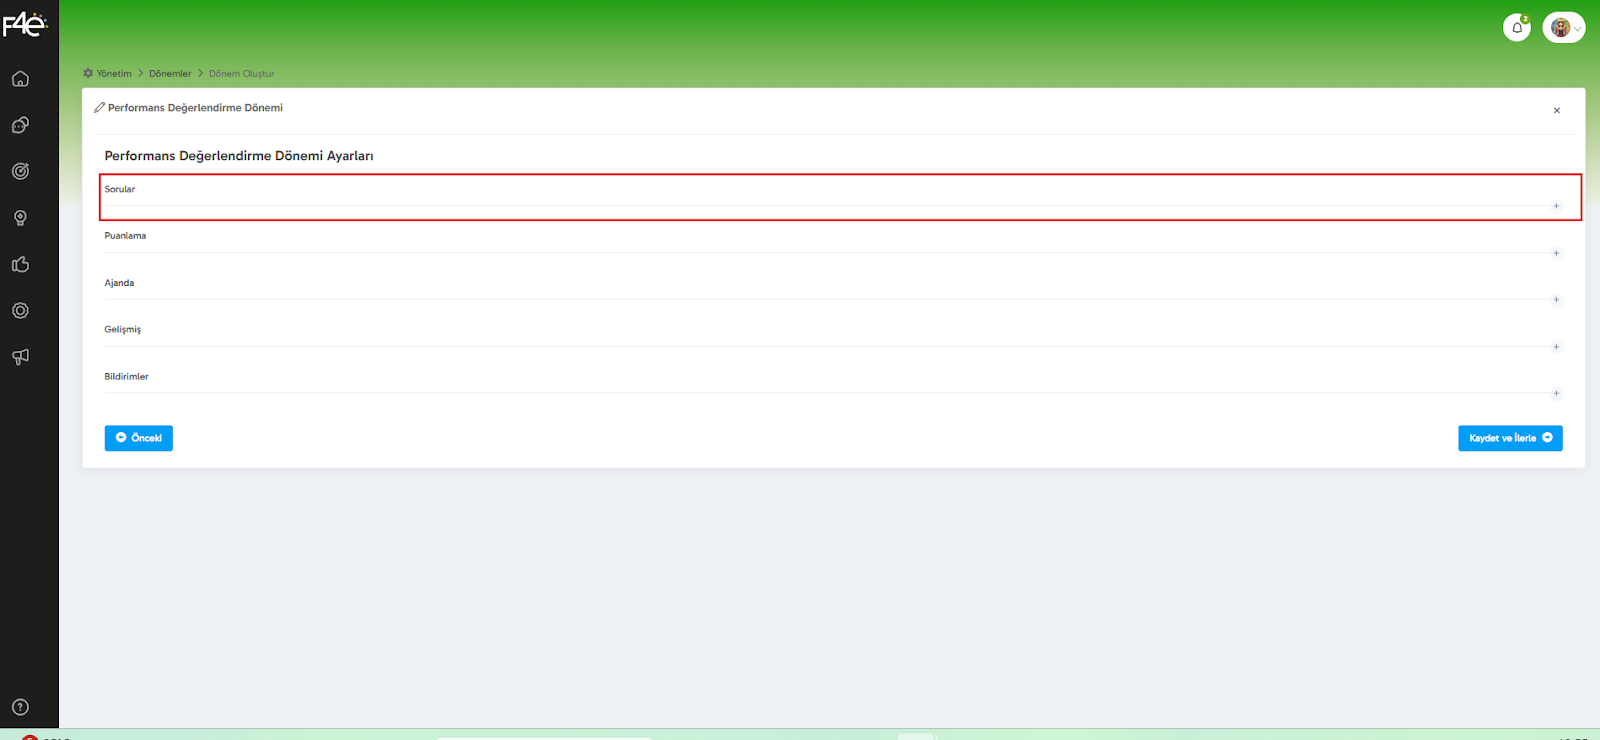Go to Dönemler breadcrumb

170,74
